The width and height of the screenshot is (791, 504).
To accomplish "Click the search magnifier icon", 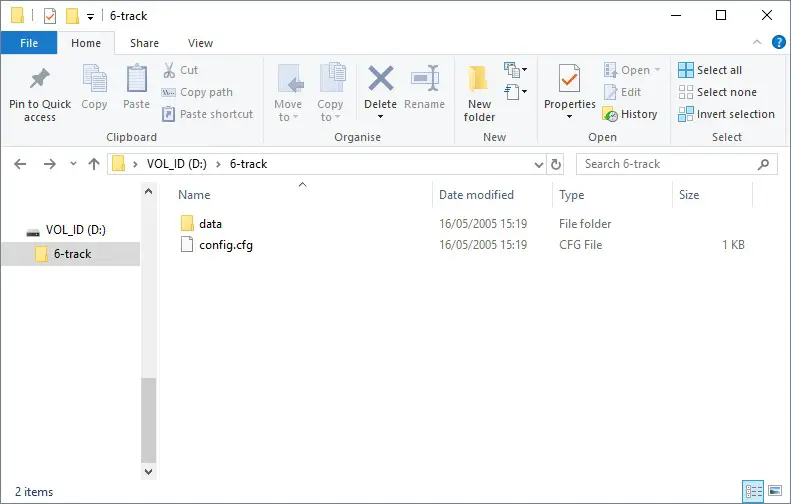I will tap(764, 164).
